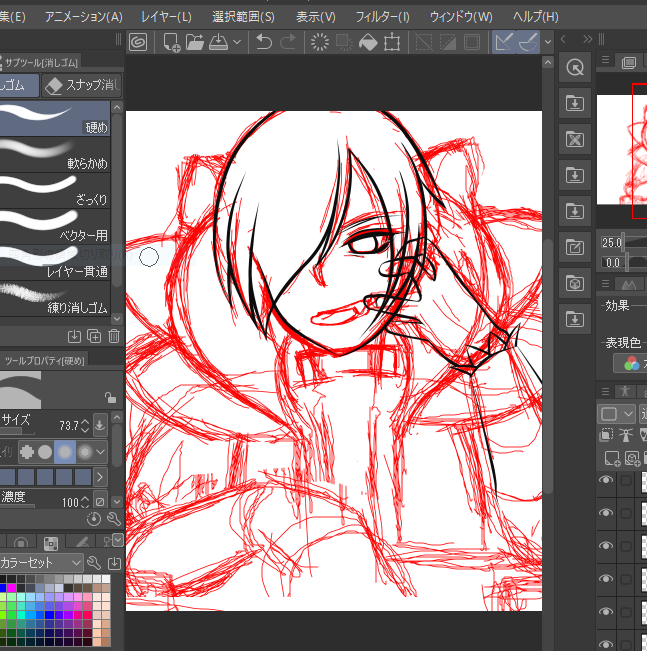Duplicate the selected sub tool
The width and height of the screenshot is (647, 651).
(94, 336)
